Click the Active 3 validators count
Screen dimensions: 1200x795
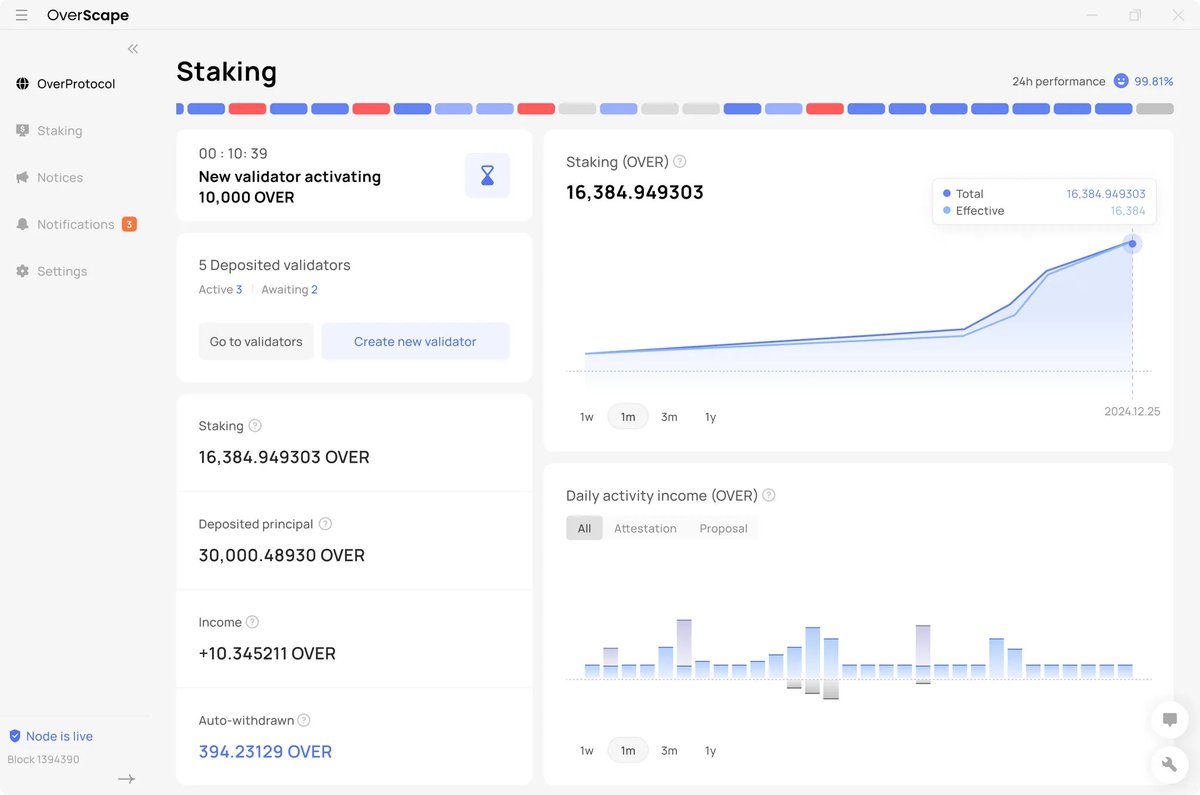(x=220, y=290)
